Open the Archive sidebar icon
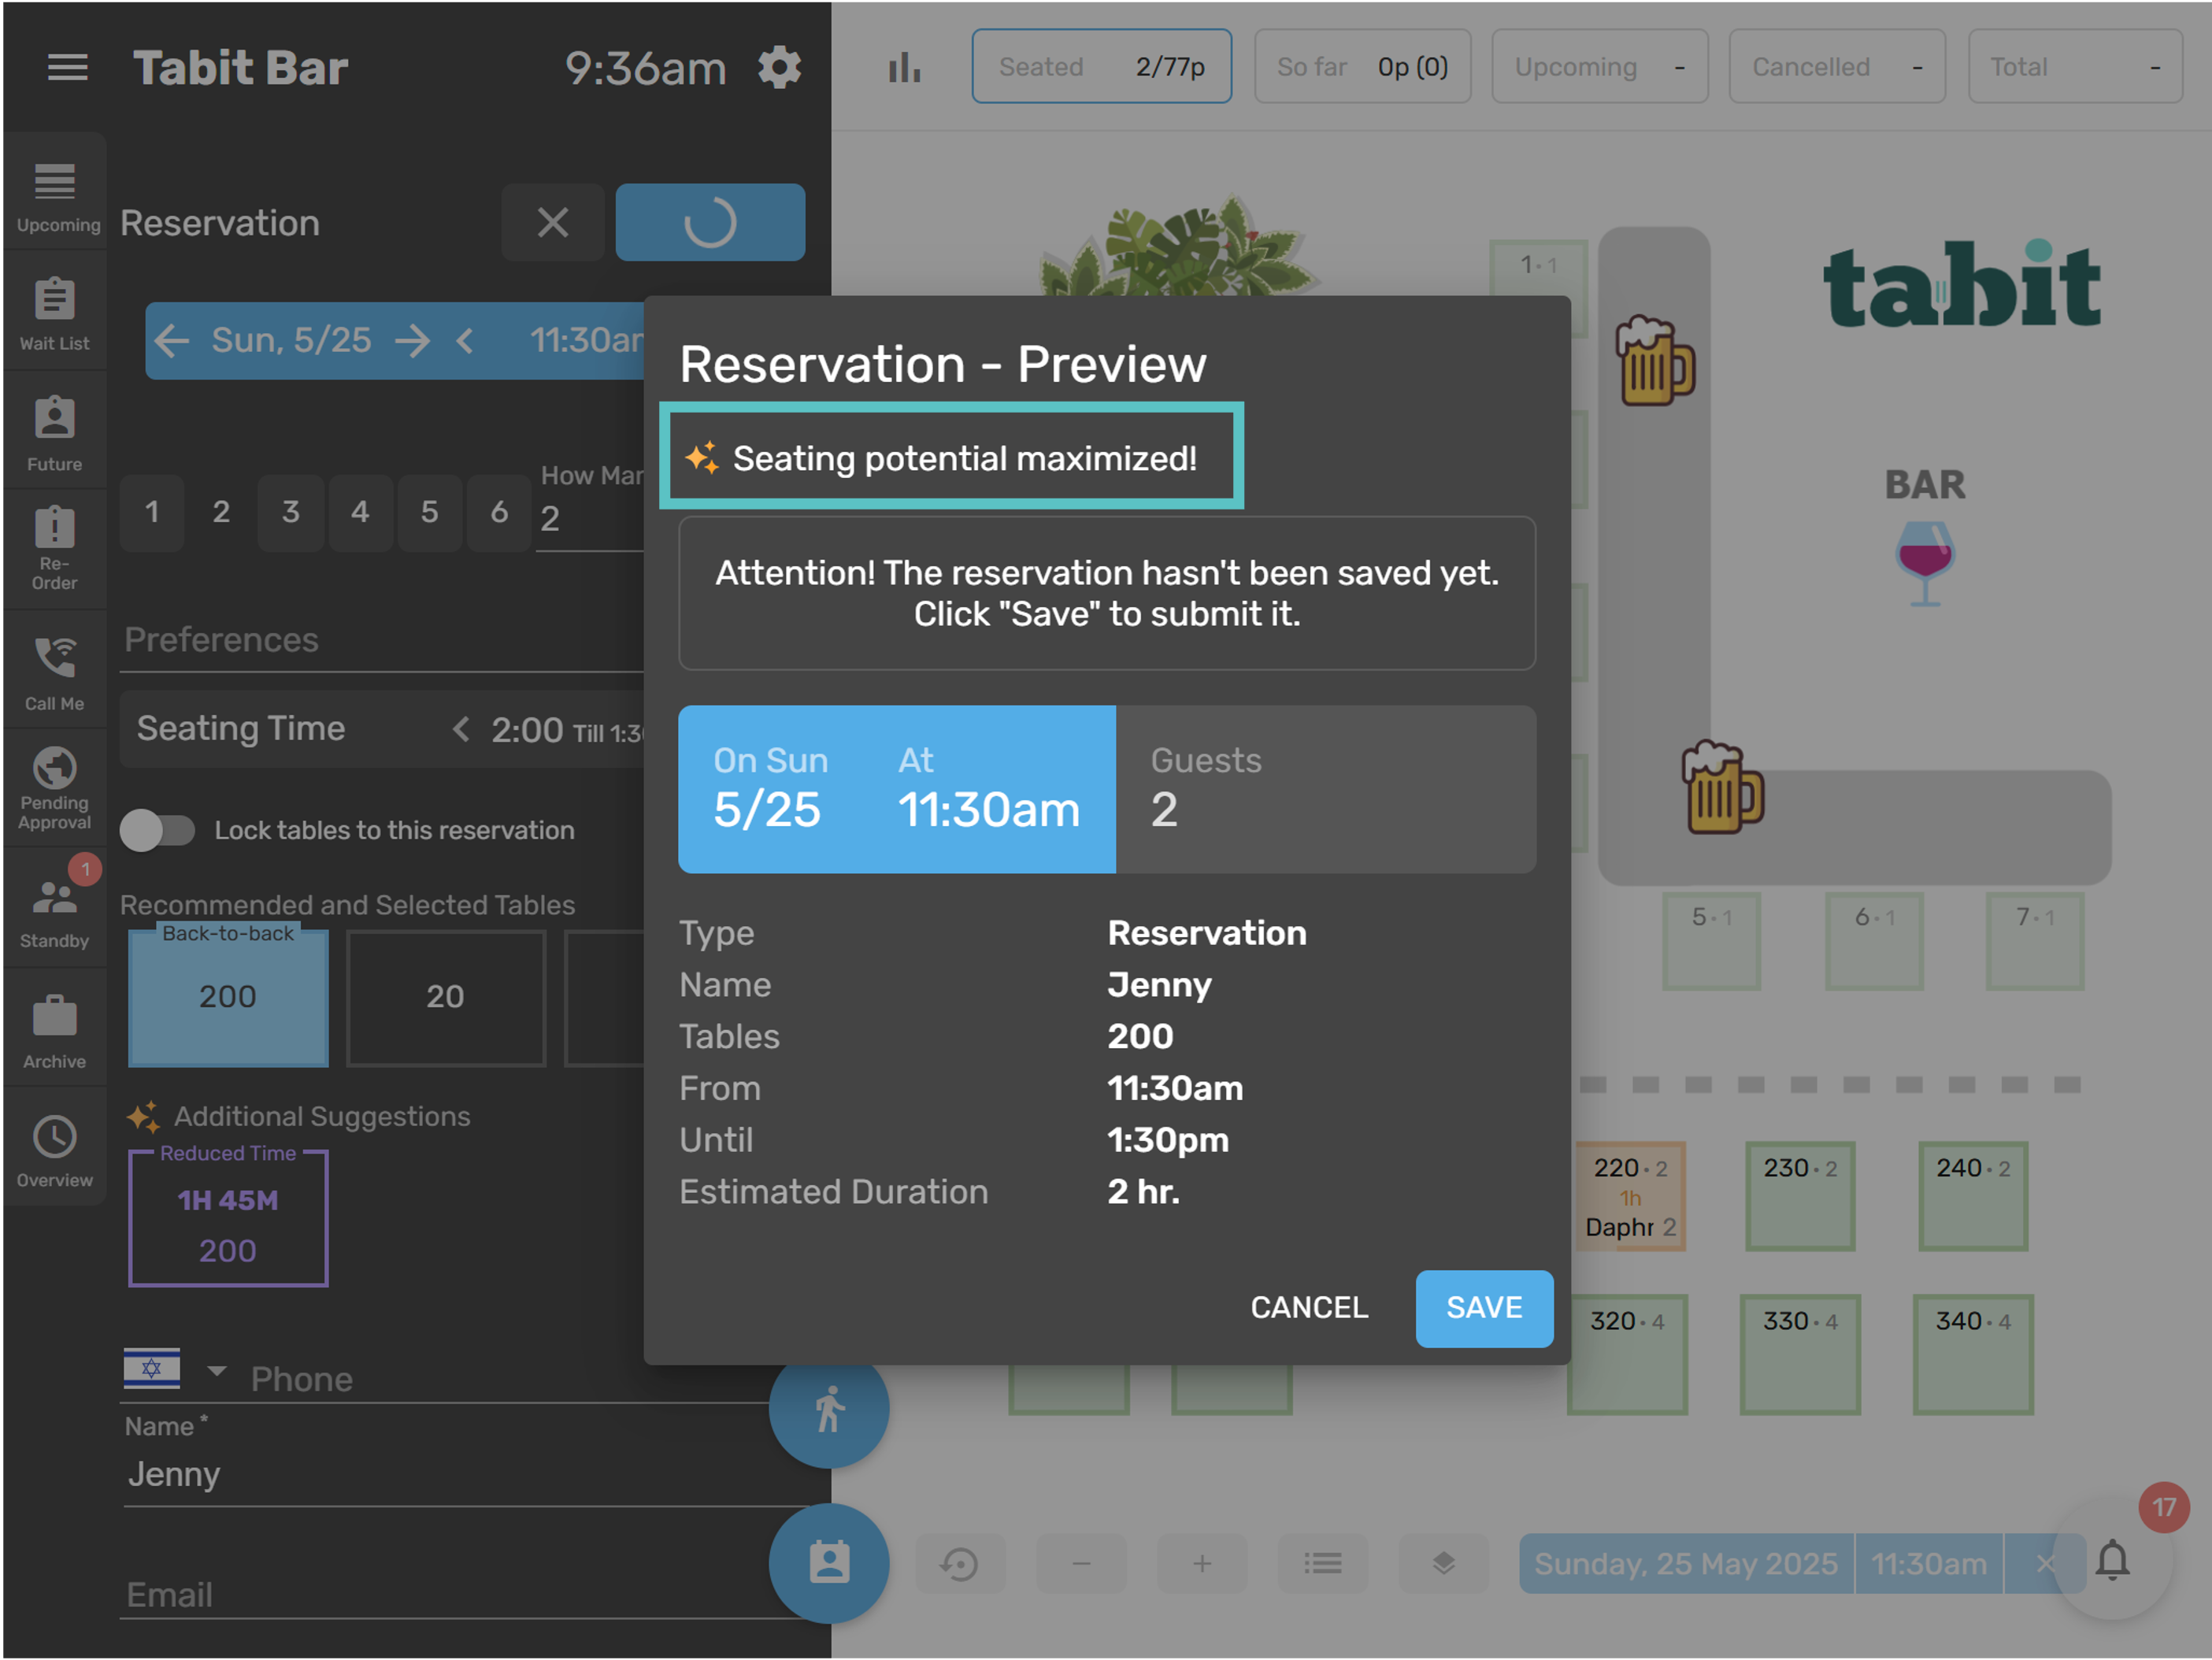This screenshot has width=2212, height=1660. 54,1030
